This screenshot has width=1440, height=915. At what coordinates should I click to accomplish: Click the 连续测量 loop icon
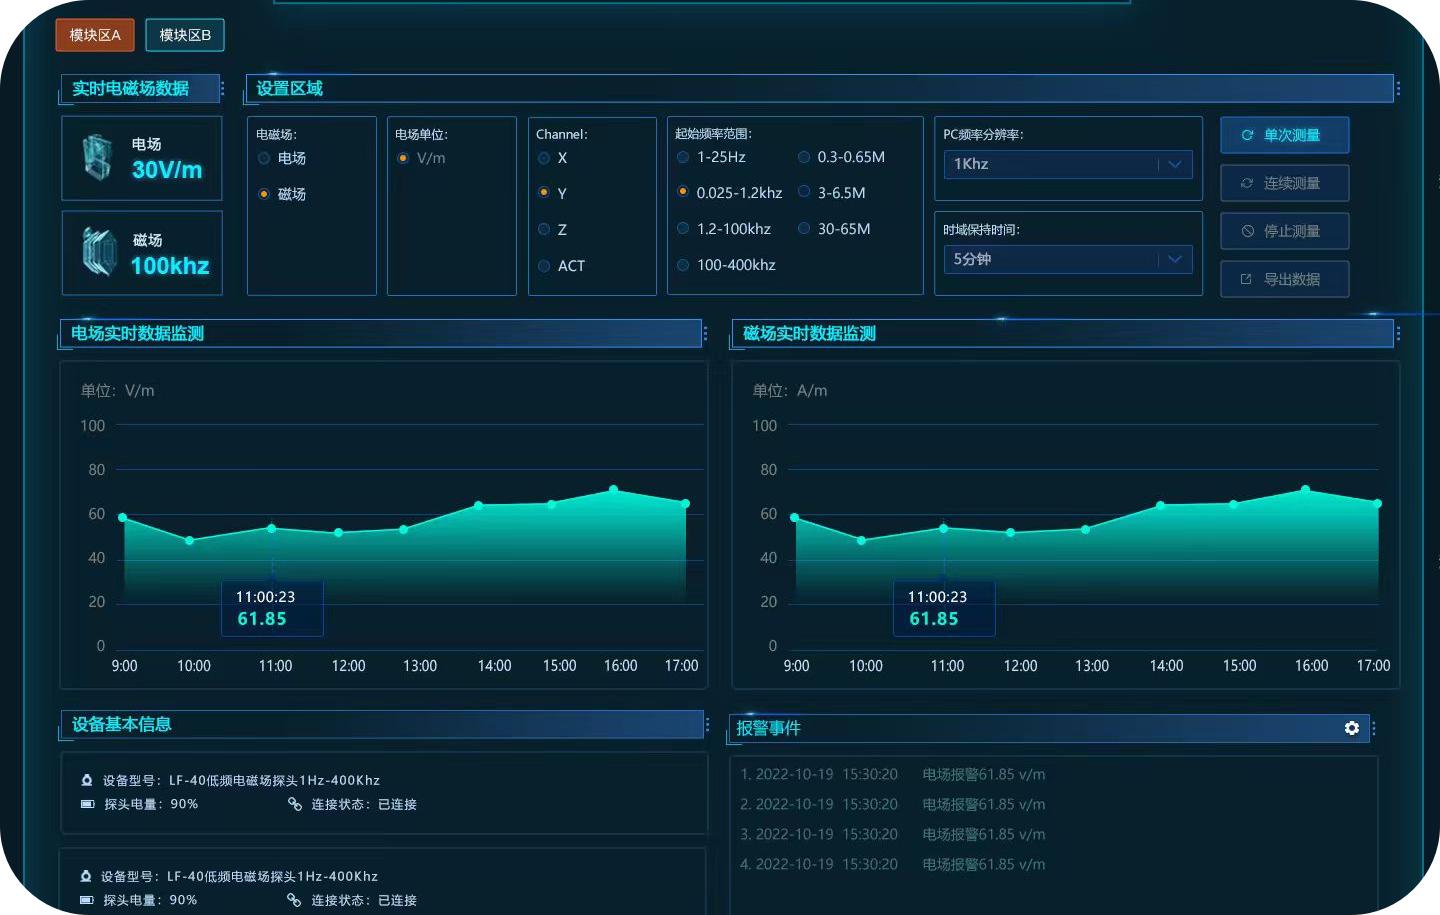coord(1247,183)
